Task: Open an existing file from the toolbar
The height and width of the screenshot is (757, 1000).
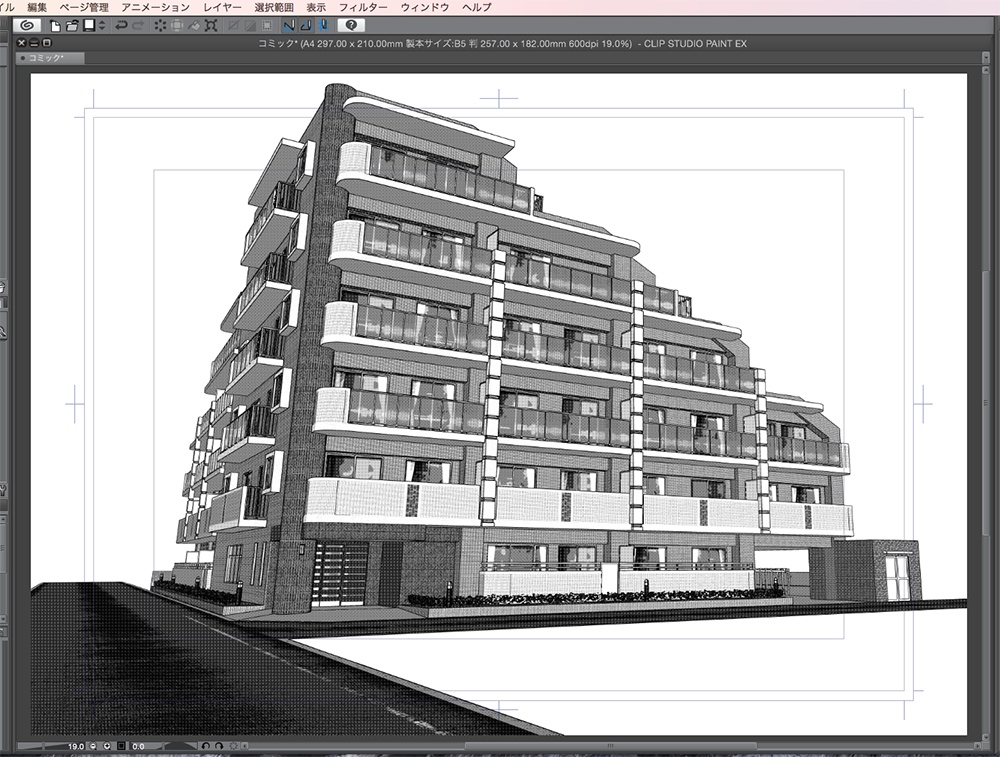Action: click(70, 25)
